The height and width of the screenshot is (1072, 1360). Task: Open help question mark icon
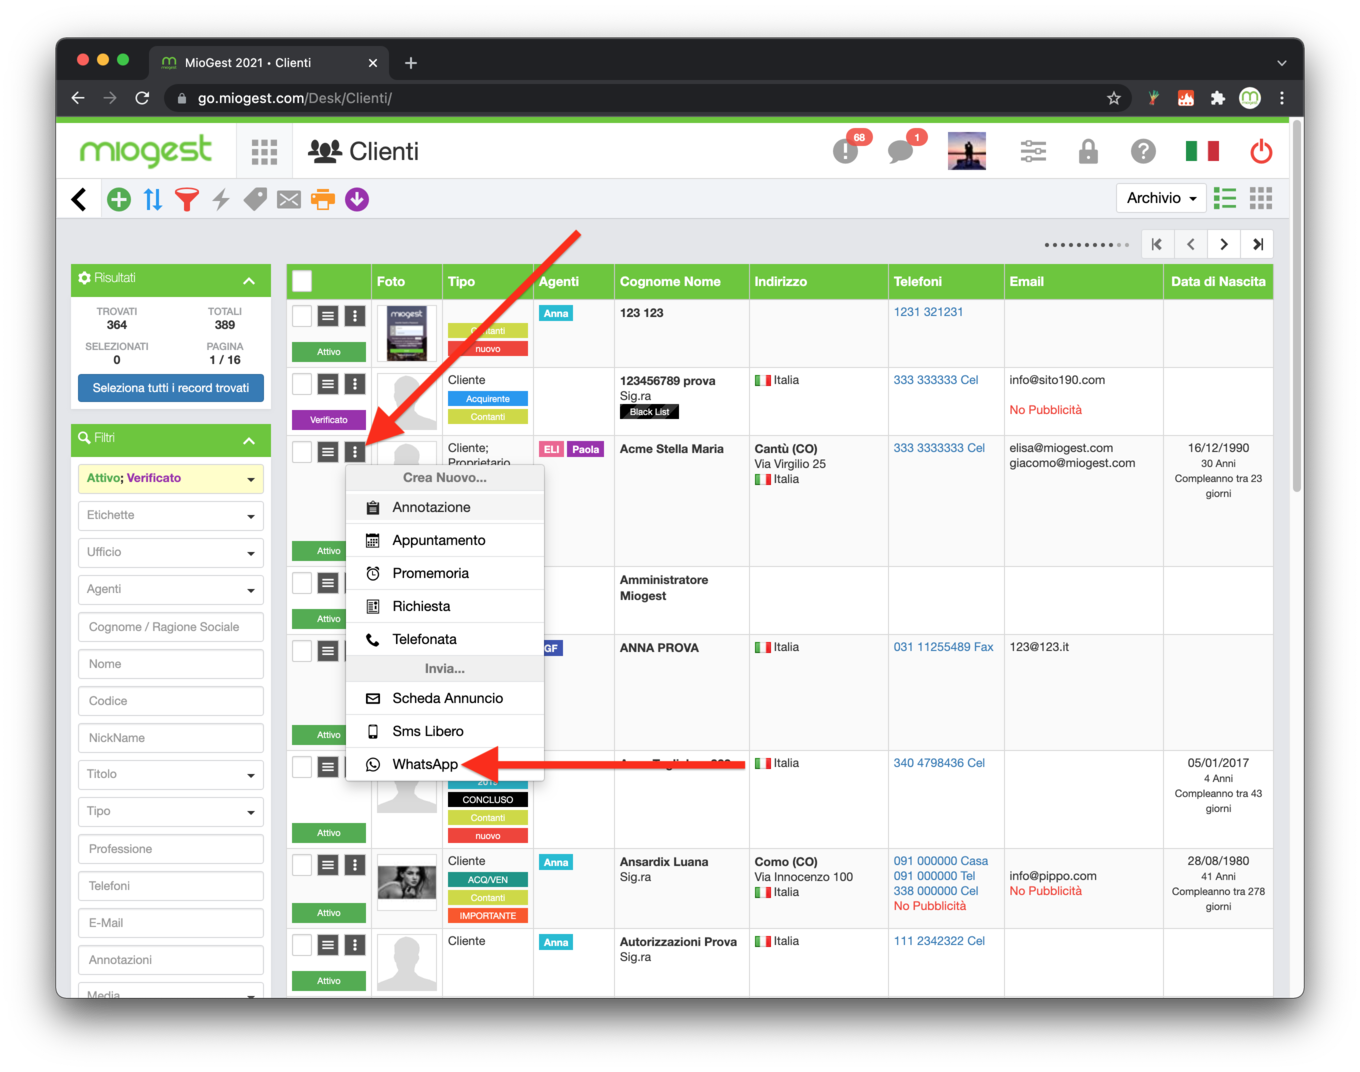[1143, 151]
